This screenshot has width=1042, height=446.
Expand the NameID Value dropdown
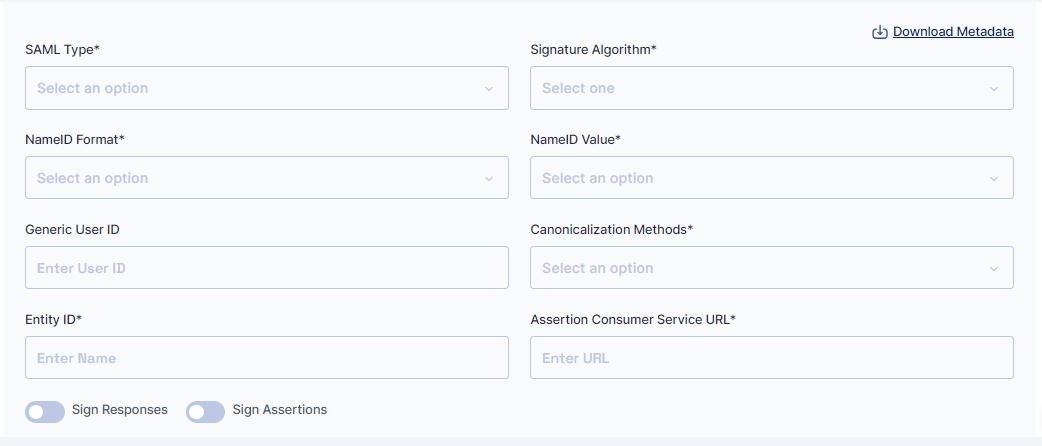pyautogui.click(x=772, y=177)
